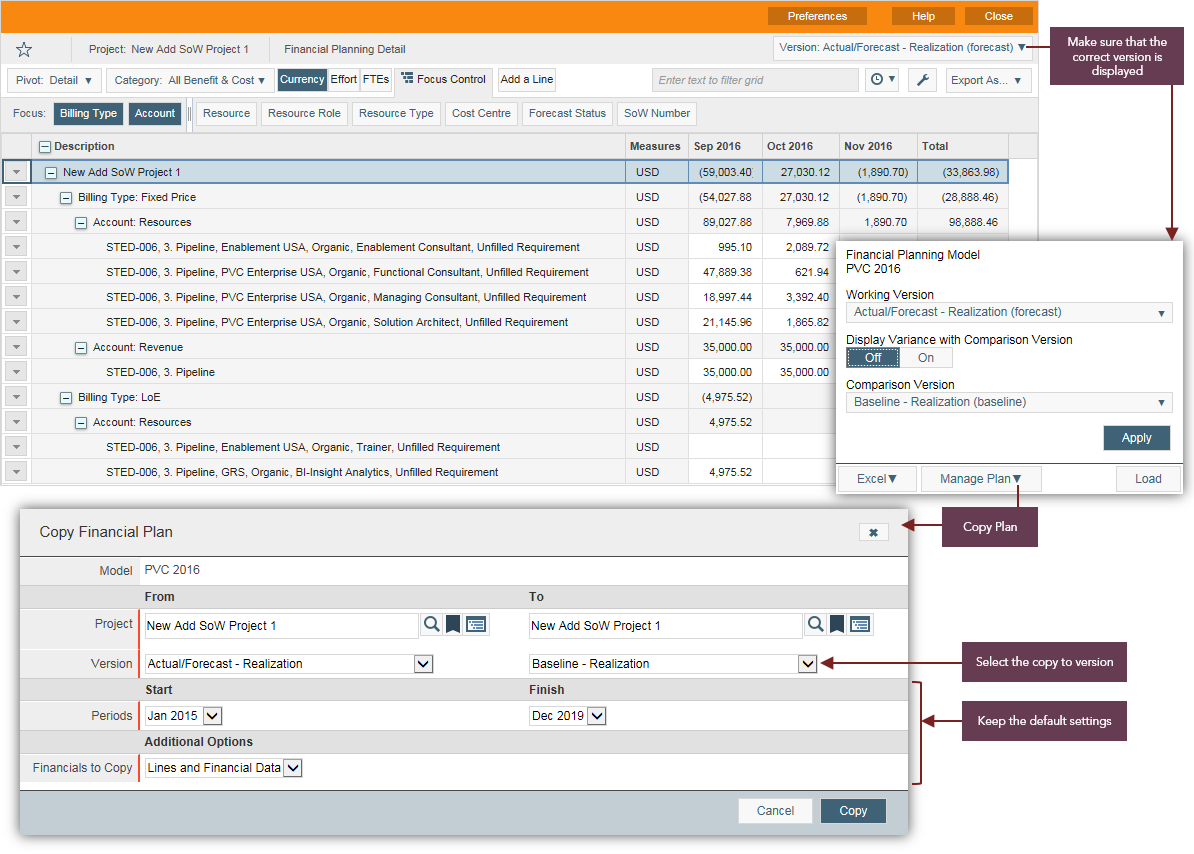Screen dimensions: 1194x854
Task: Click the Focus Control icon button
Action: coord(443,79)
